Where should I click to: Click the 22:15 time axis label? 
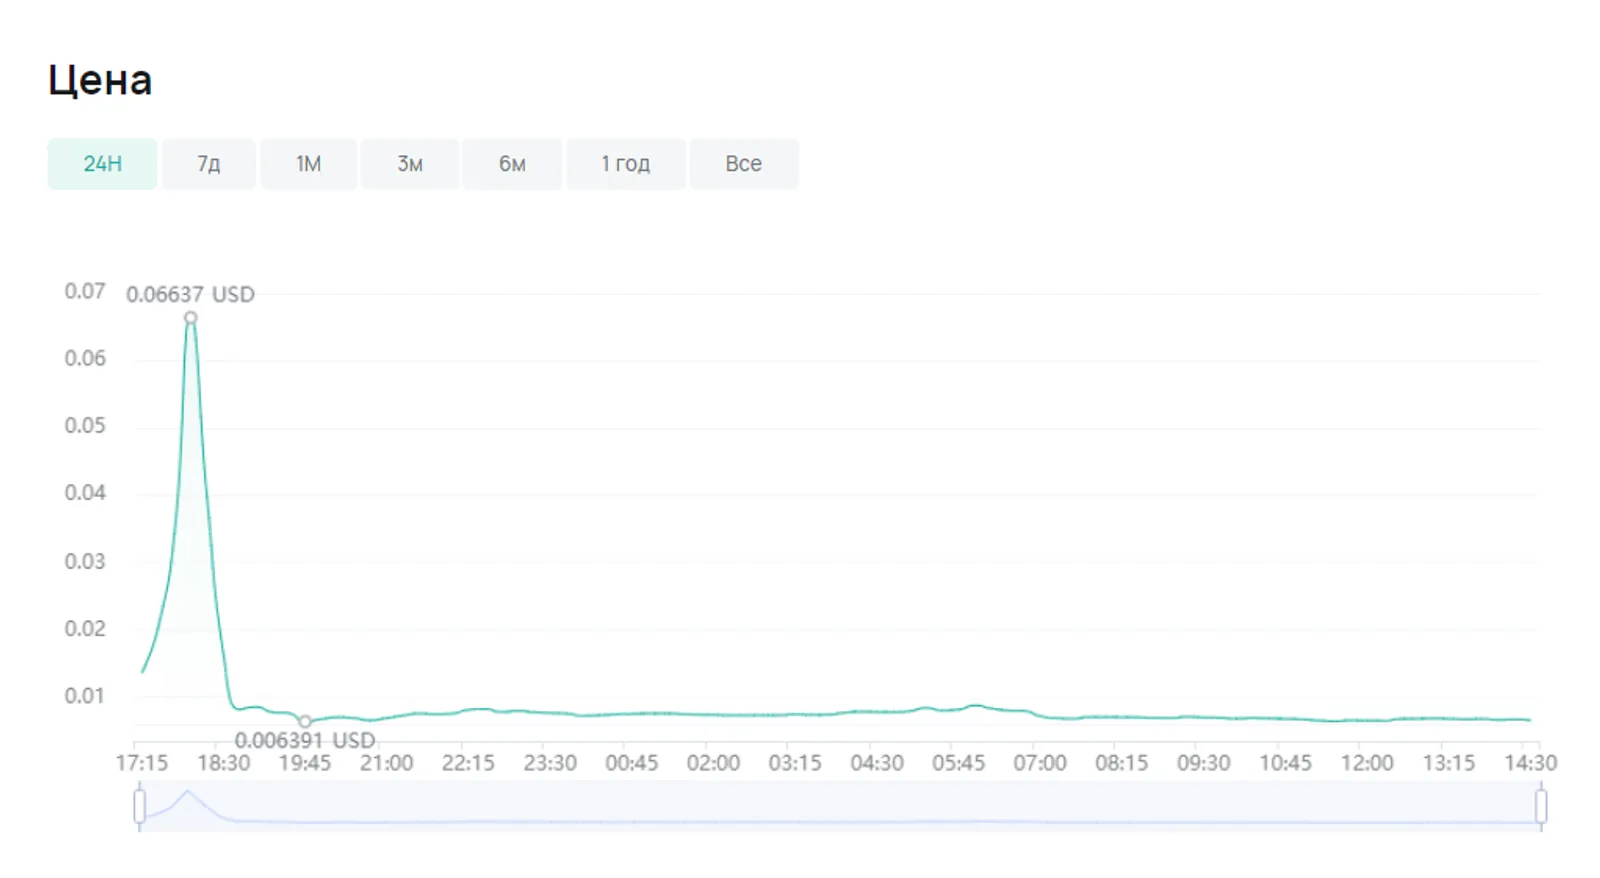[x=468, y=763]
